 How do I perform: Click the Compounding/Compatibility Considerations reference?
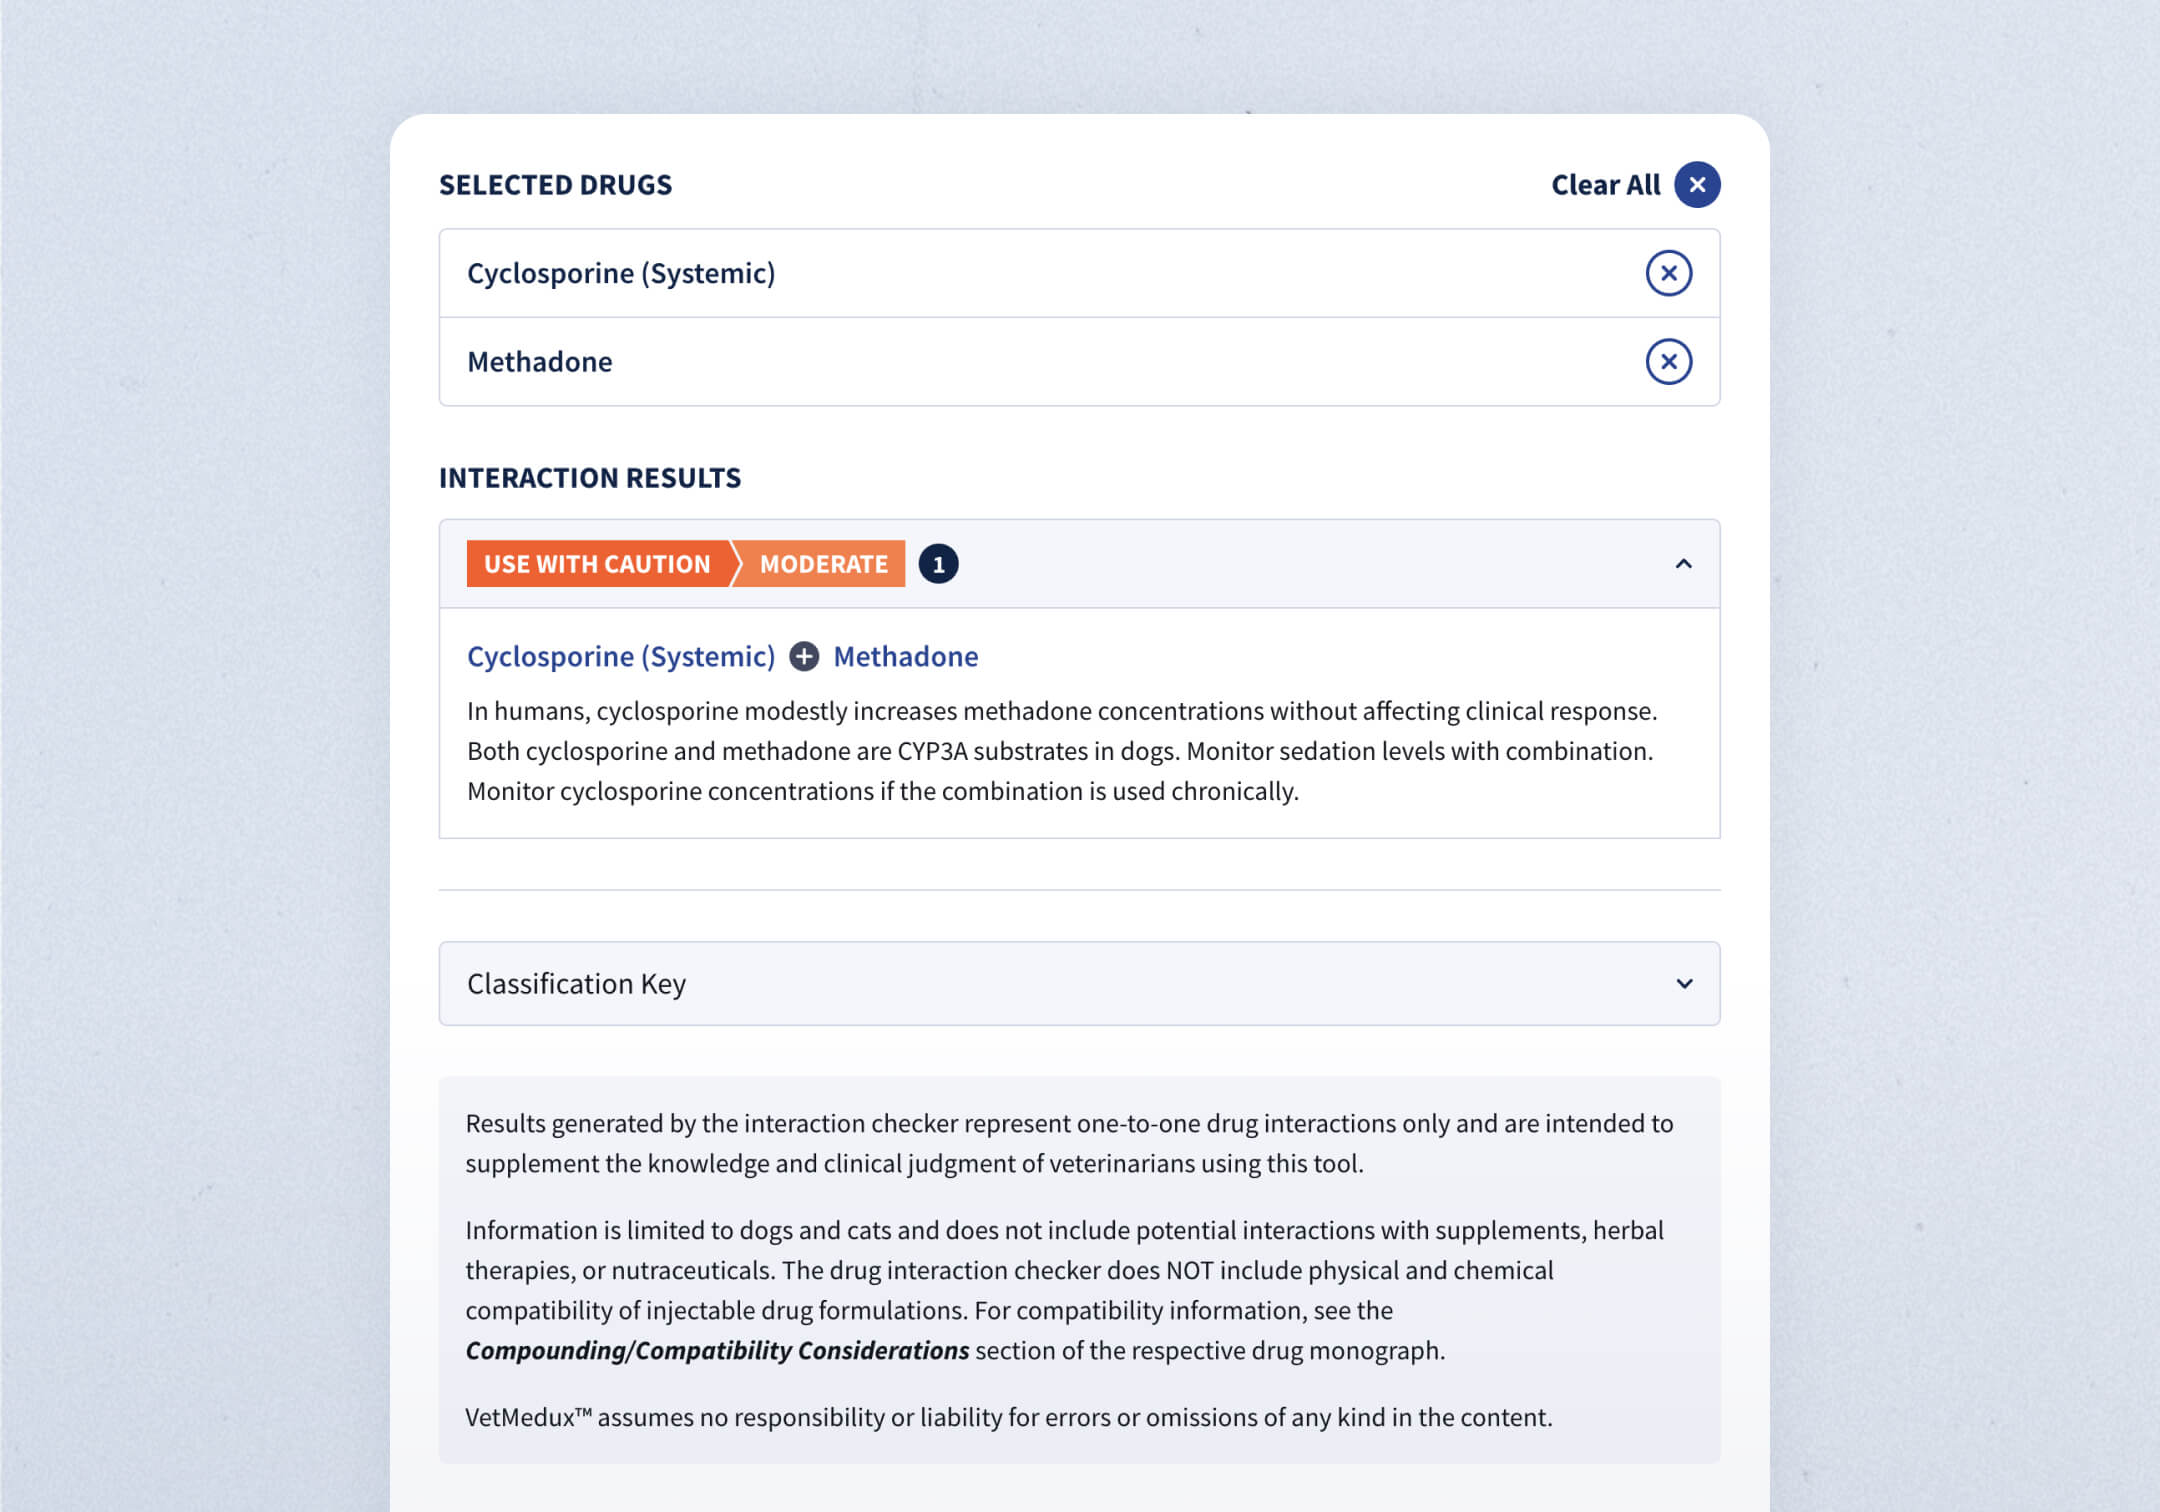click(x=716, y=1349)
